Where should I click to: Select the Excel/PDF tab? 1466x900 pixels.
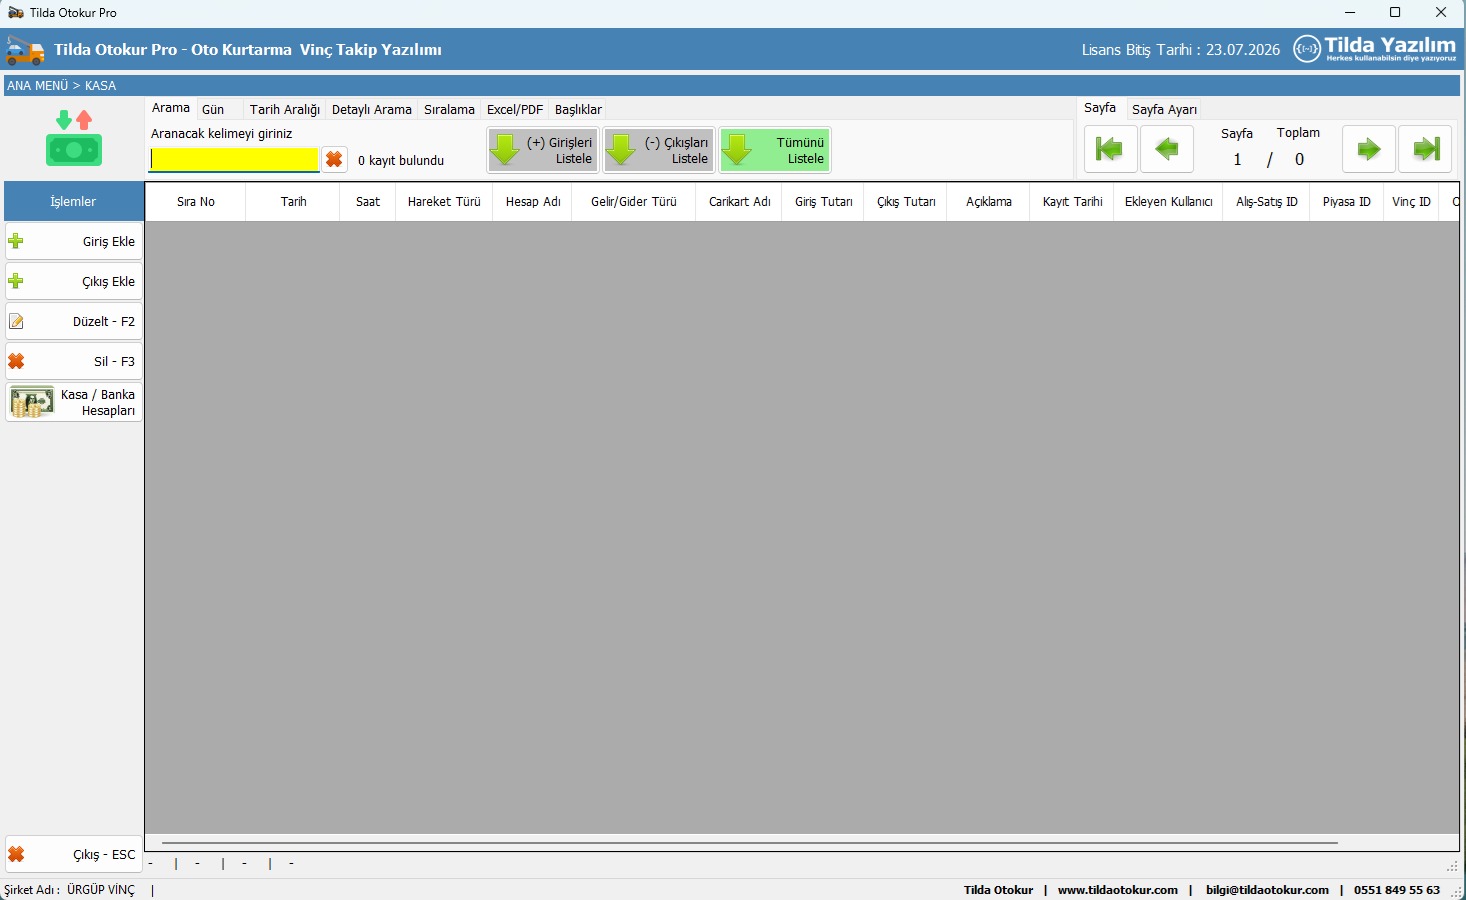tap(514, 110)
